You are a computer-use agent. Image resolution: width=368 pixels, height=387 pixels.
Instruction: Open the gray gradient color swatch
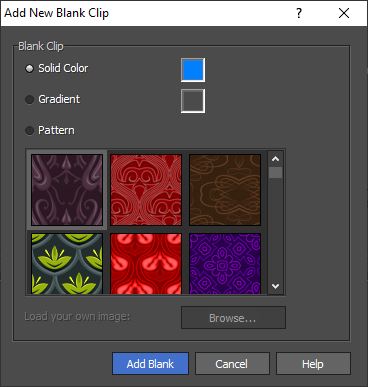pos(193,101)
